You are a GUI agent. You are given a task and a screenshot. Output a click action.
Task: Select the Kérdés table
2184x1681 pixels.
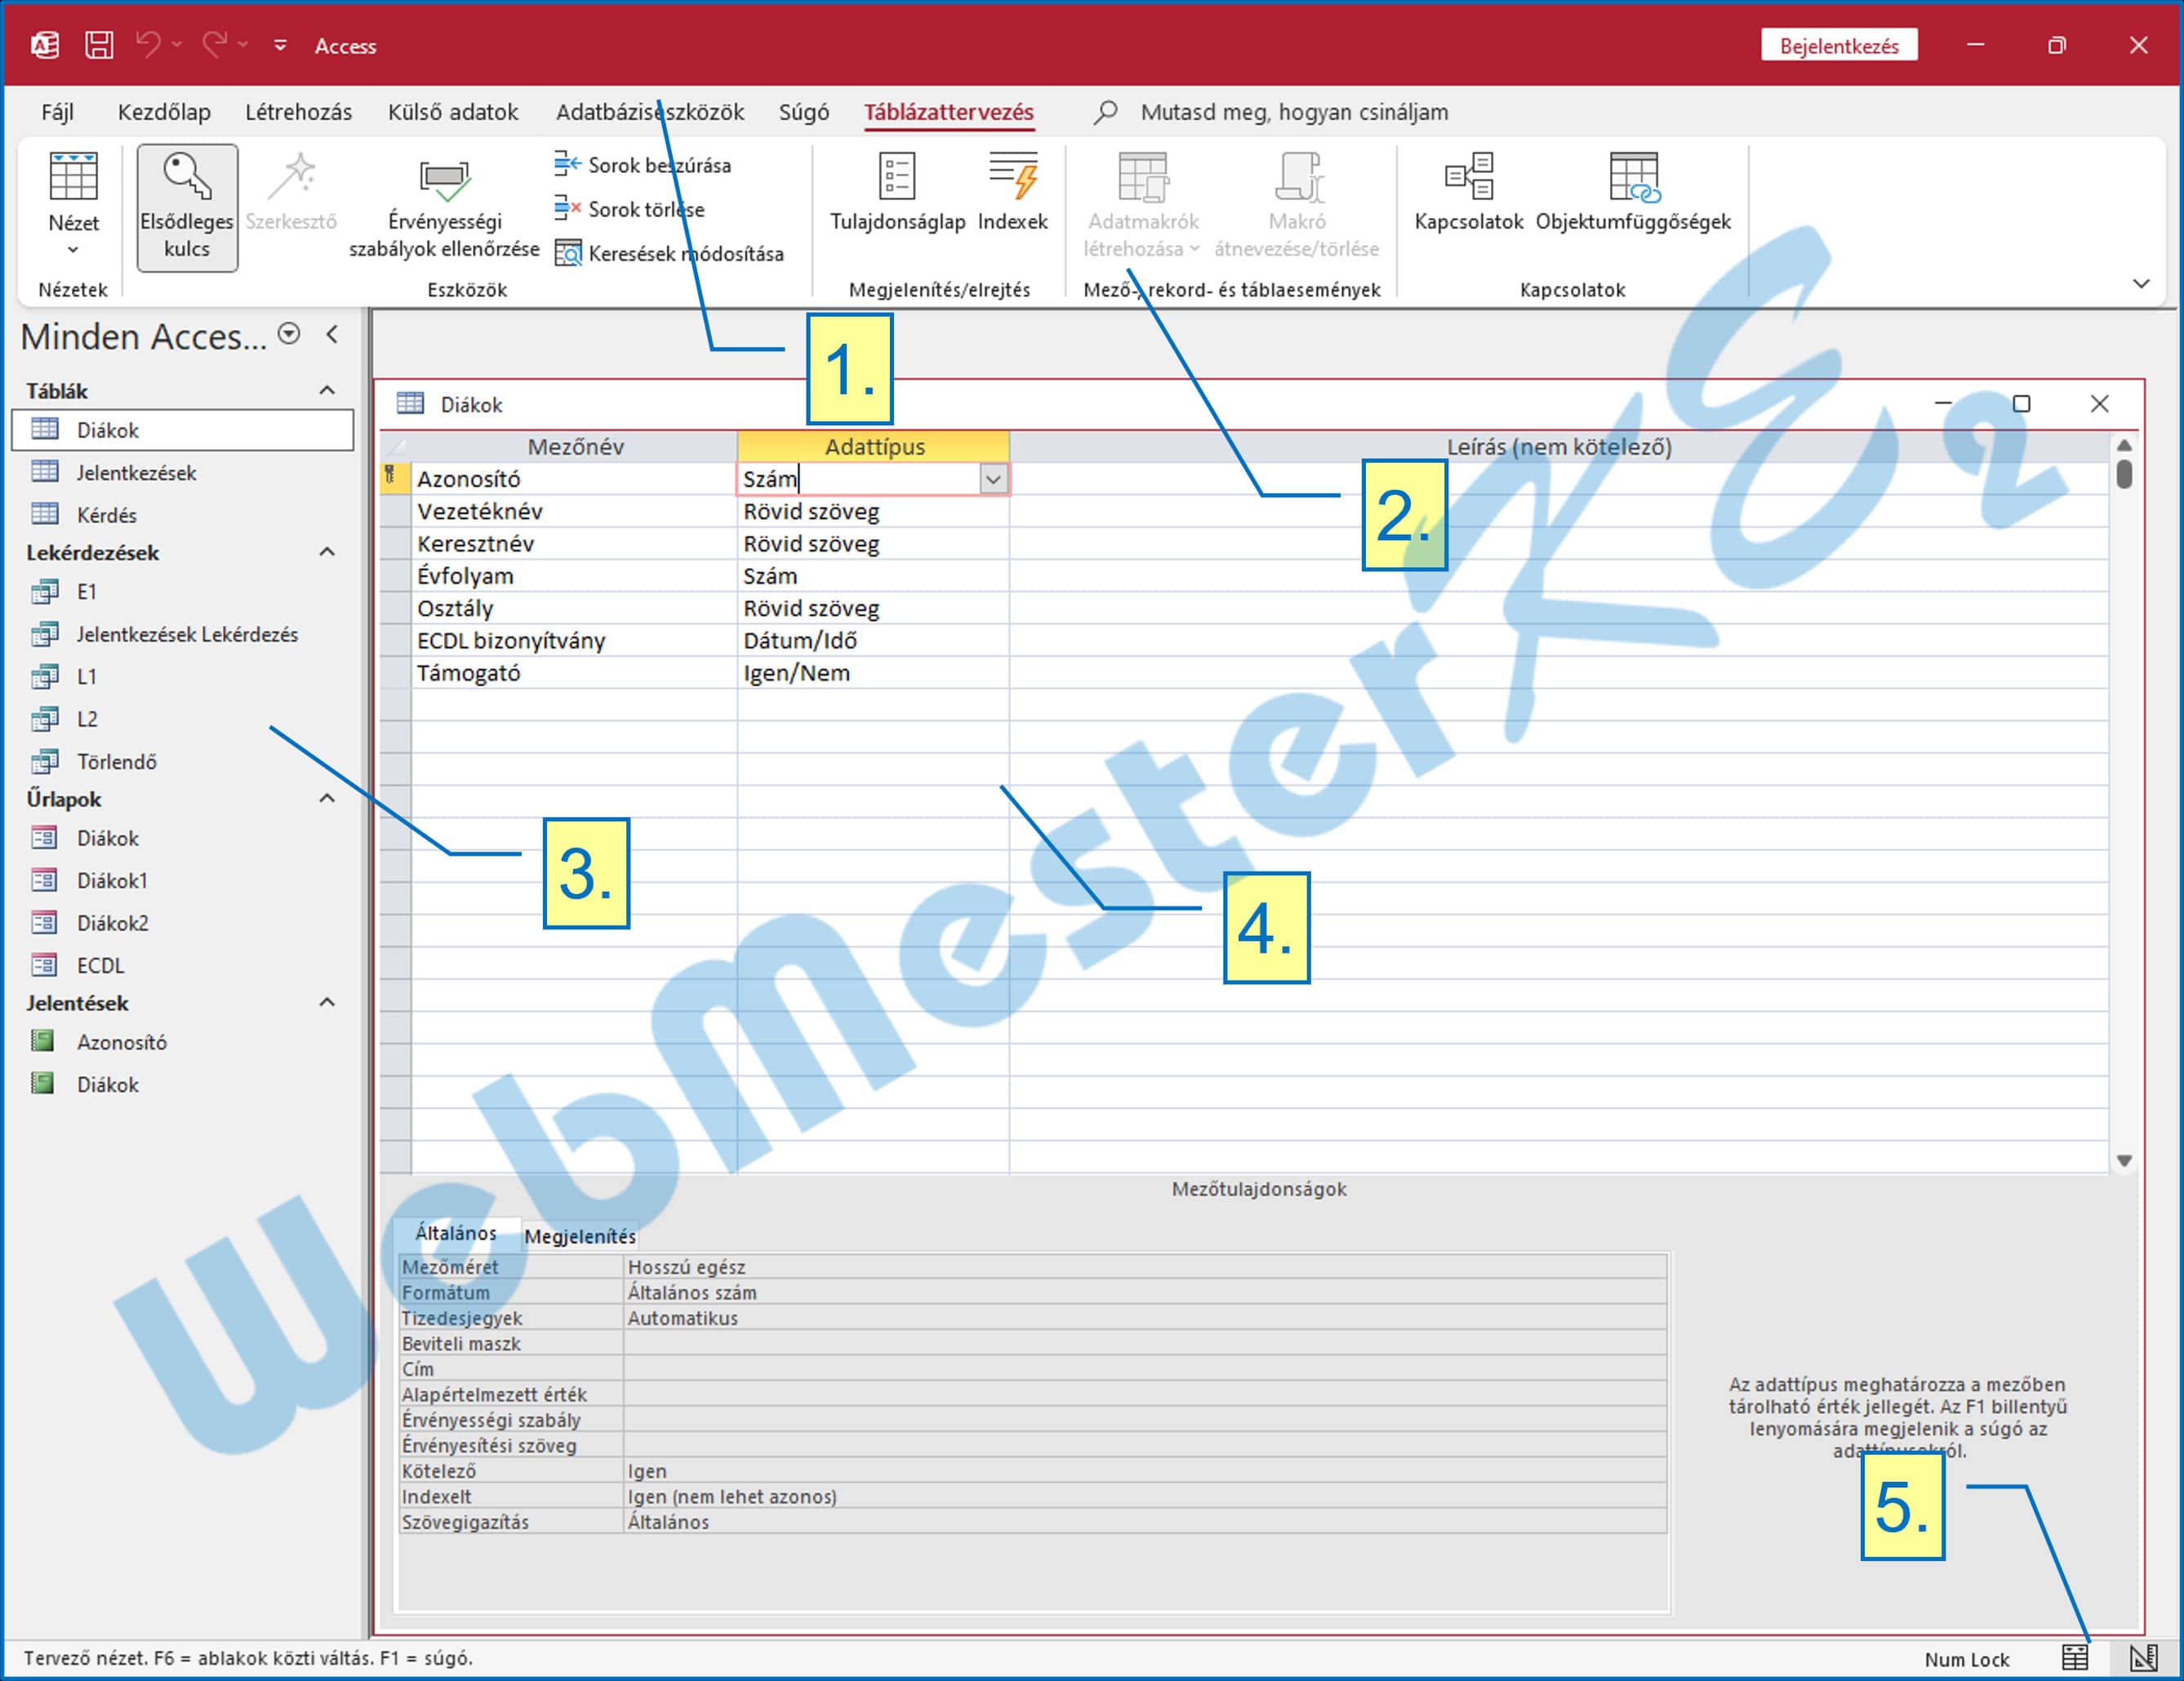click(183, 515)
